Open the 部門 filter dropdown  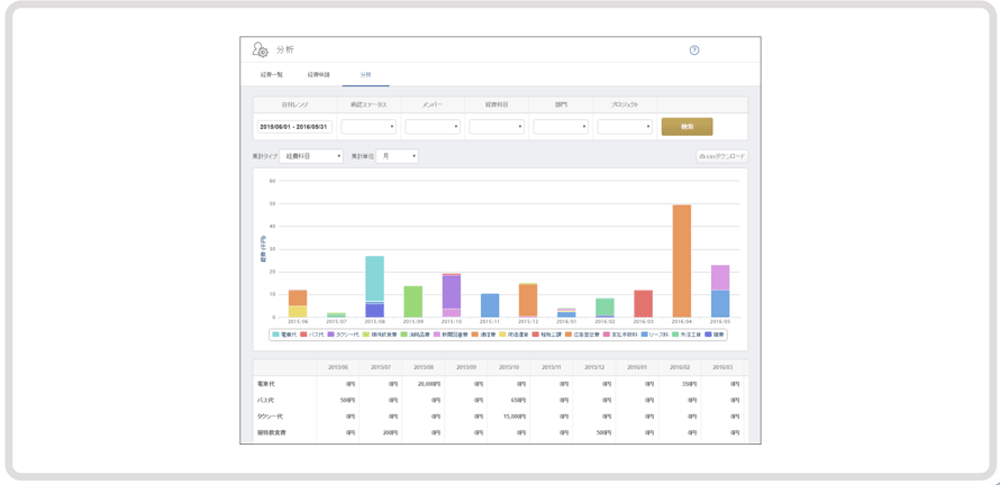561,127
